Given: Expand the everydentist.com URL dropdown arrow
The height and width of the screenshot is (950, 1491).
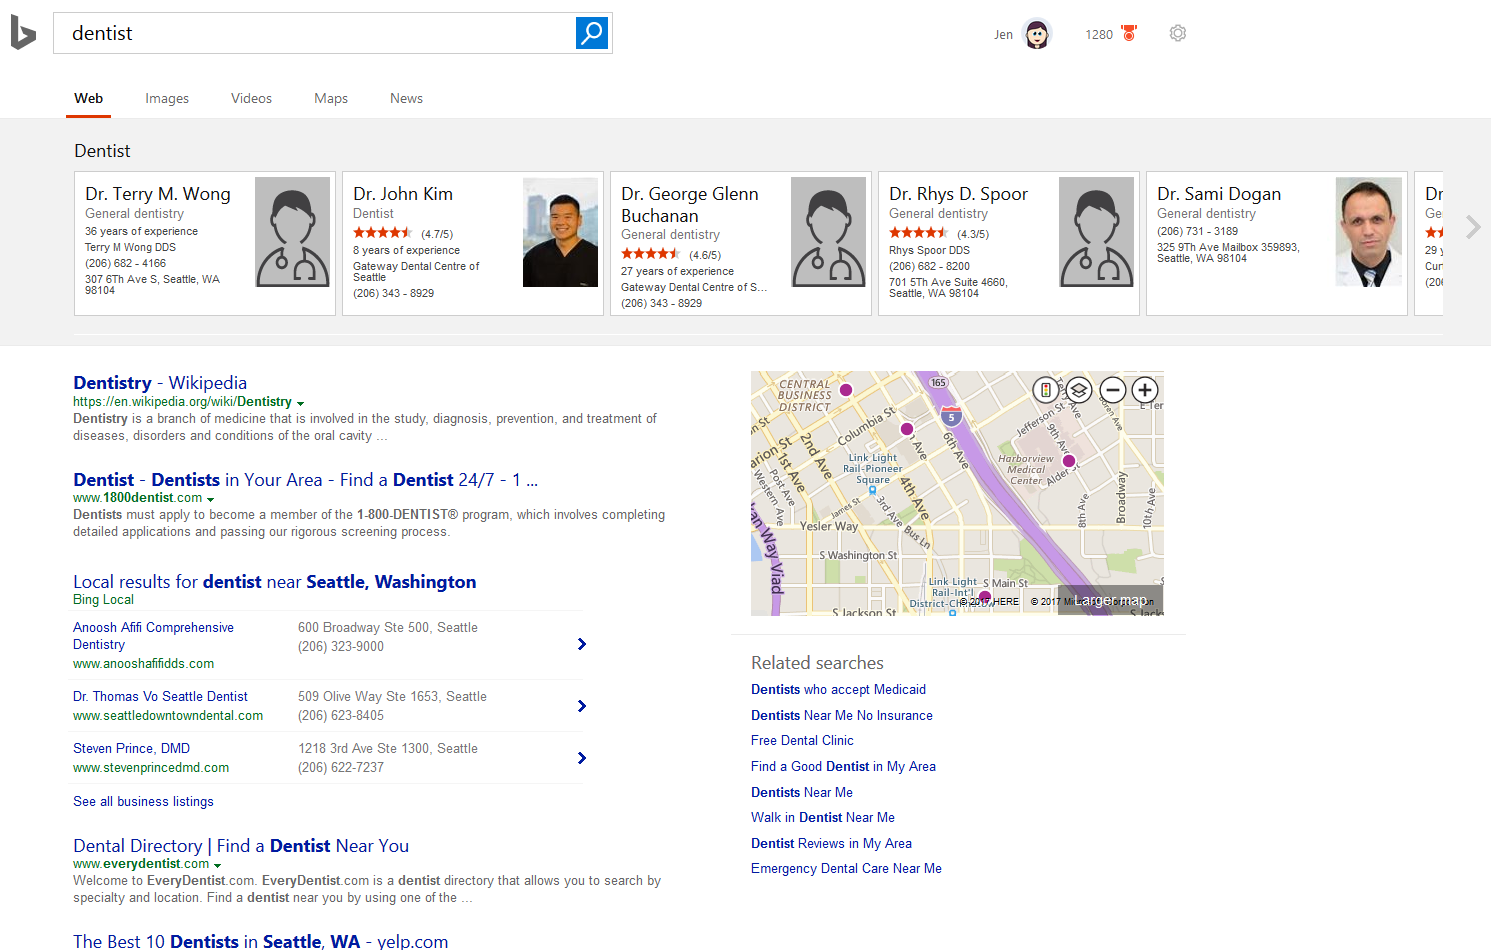Looking at the screenshot, I should point(217,865).
